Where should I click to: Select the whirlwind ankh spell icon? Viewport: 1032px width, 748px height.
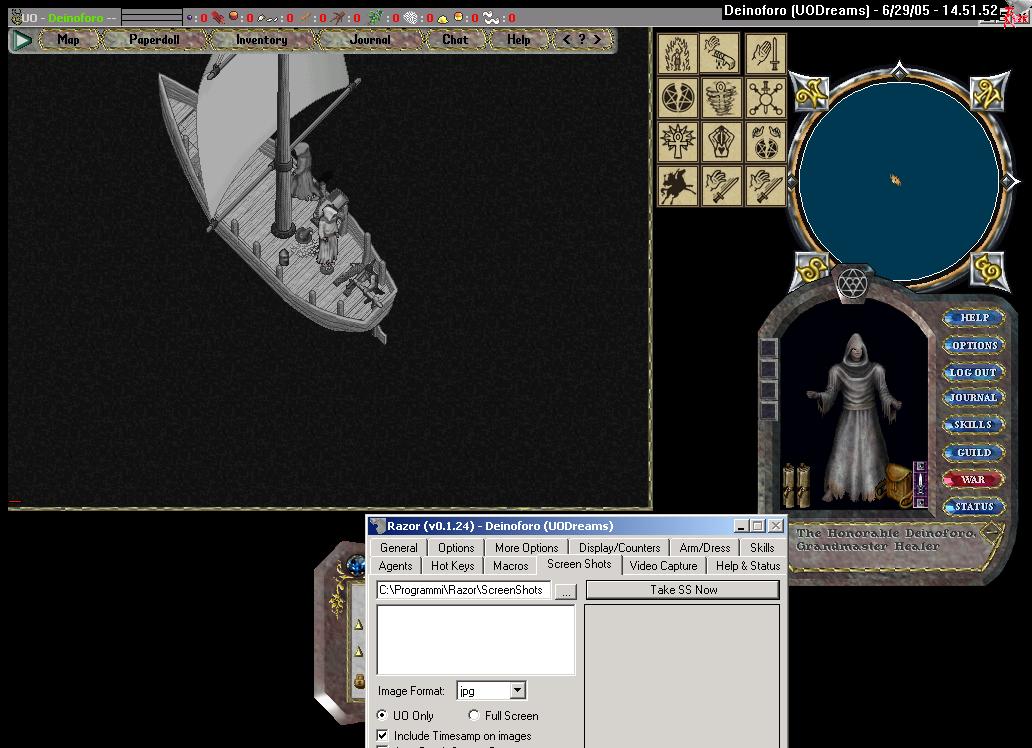pyautogui.click(x=721, y=98)
